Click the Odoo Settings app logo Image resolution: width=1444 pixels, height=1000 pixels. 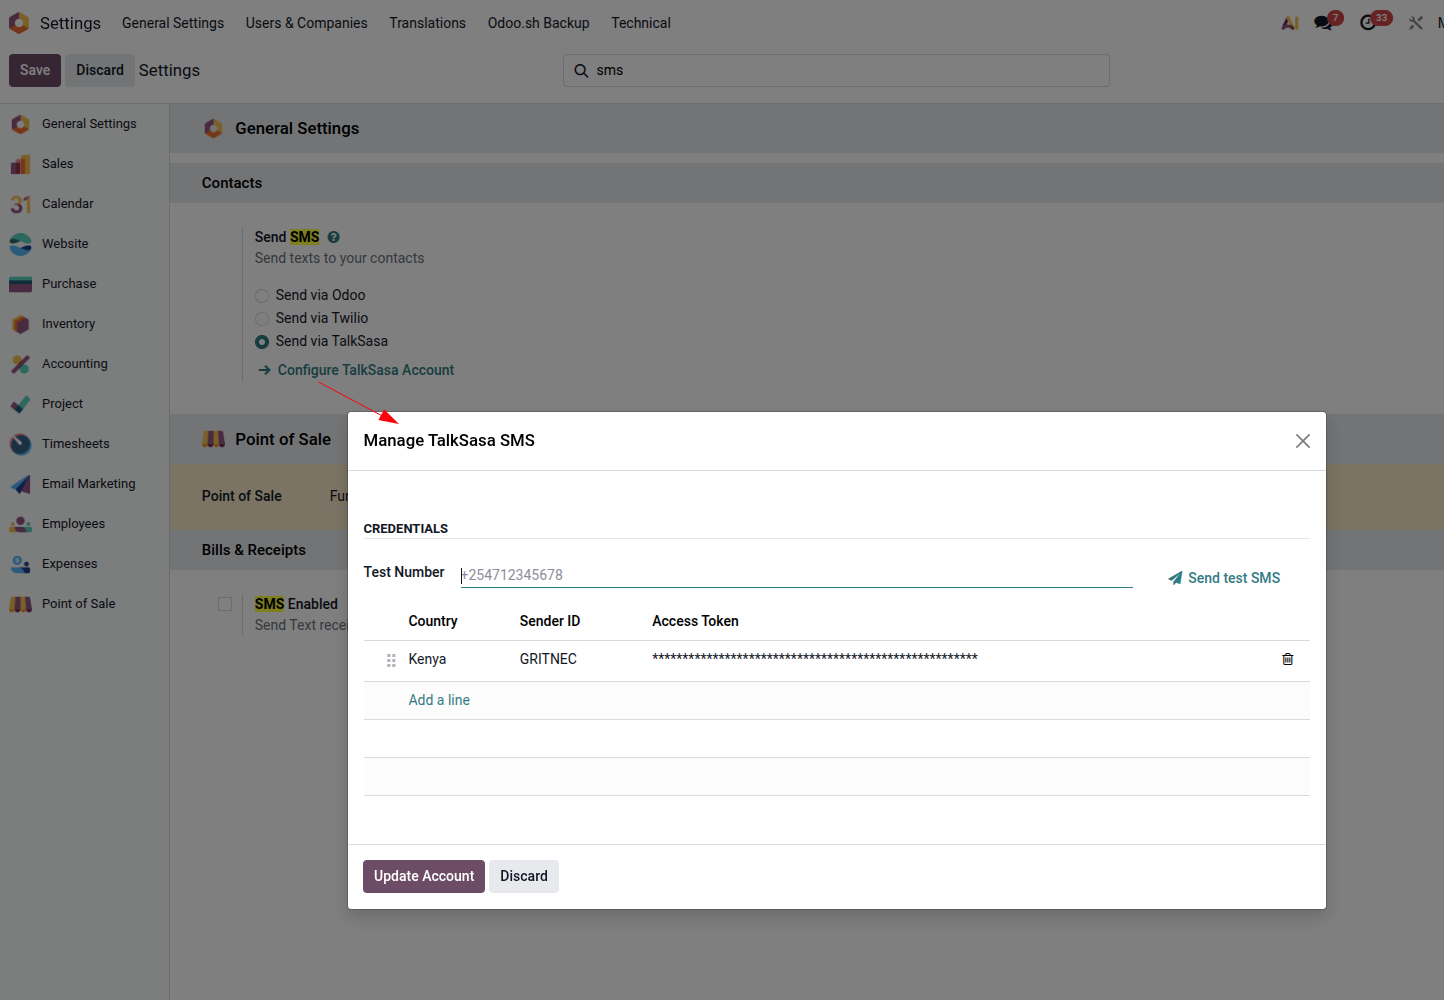tap(19, 22)
